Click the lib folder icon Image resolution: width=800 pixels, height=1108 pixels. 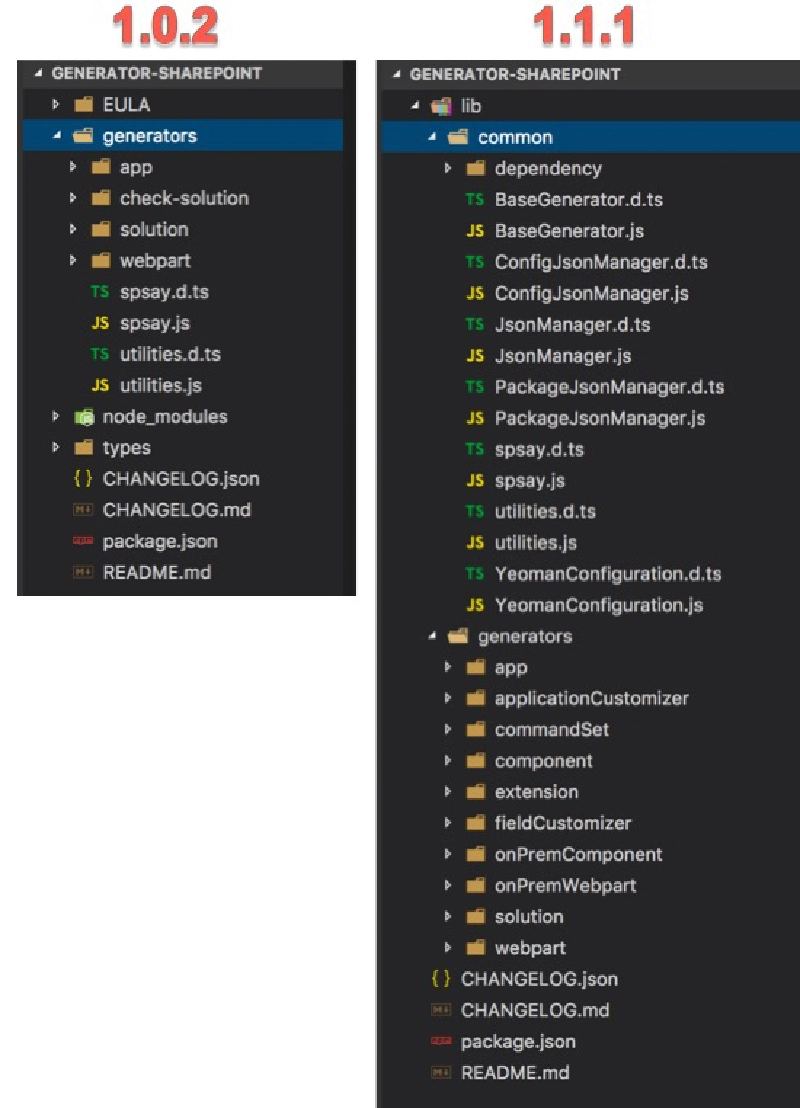click(442, 106)
